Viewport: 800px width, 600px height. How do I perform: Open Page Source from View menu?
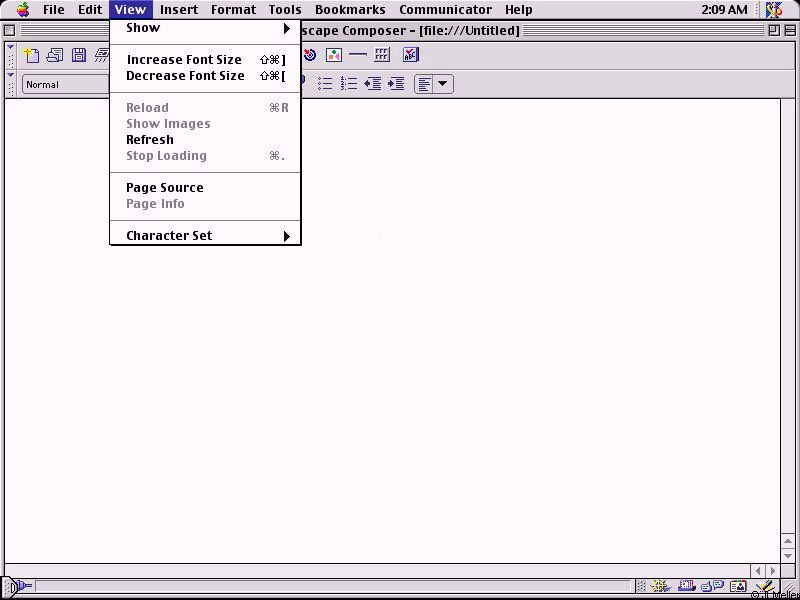tap(205, 188)
